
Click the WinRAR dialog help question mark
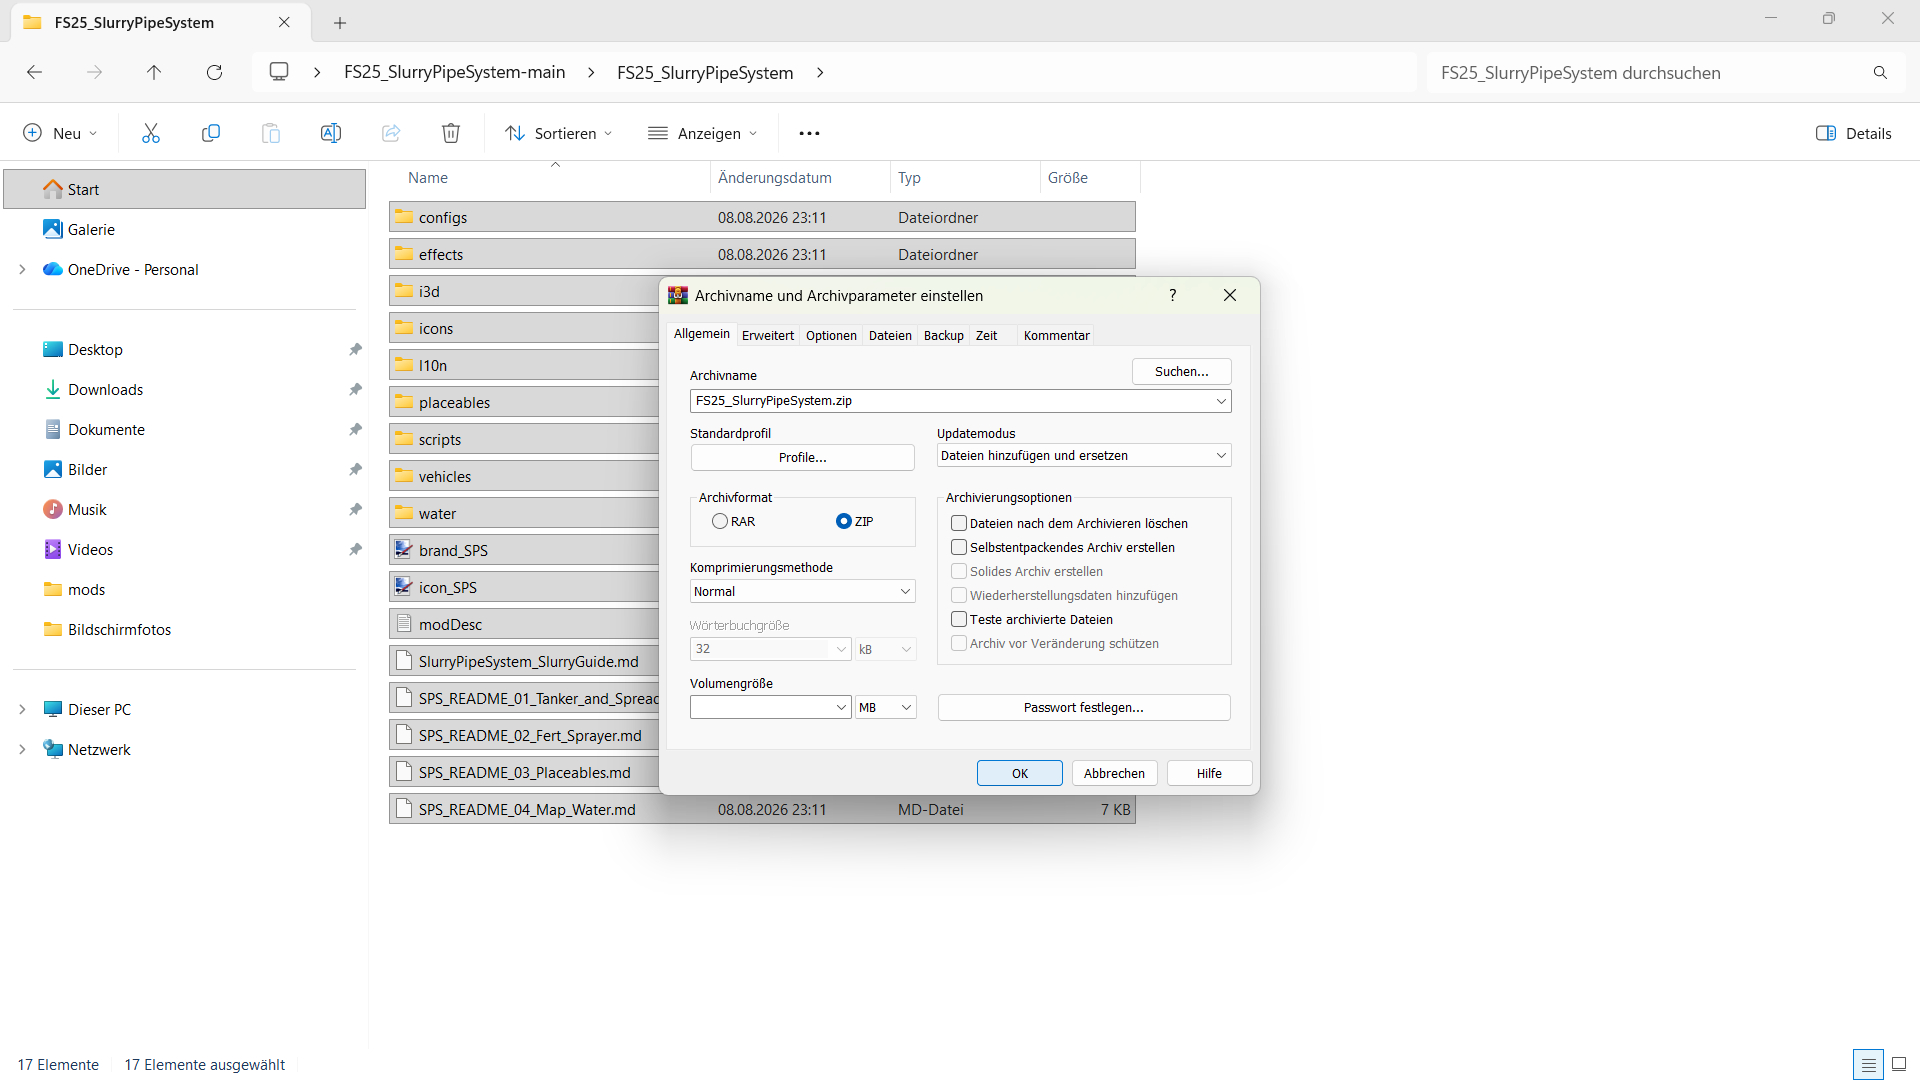(x=1172, y=295)
